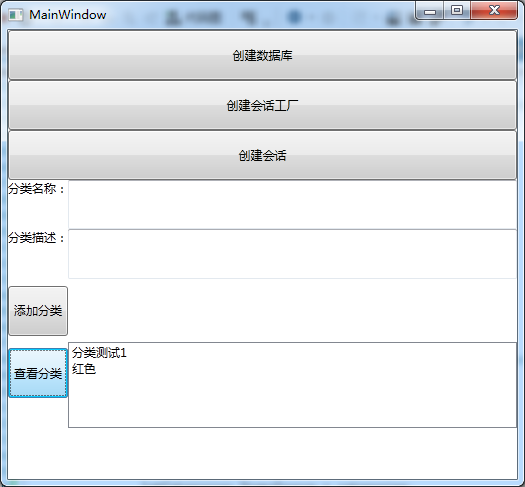Click the MainWindow title bar app icon
This screenshot has height=487, width=525.
coord(15,15)
